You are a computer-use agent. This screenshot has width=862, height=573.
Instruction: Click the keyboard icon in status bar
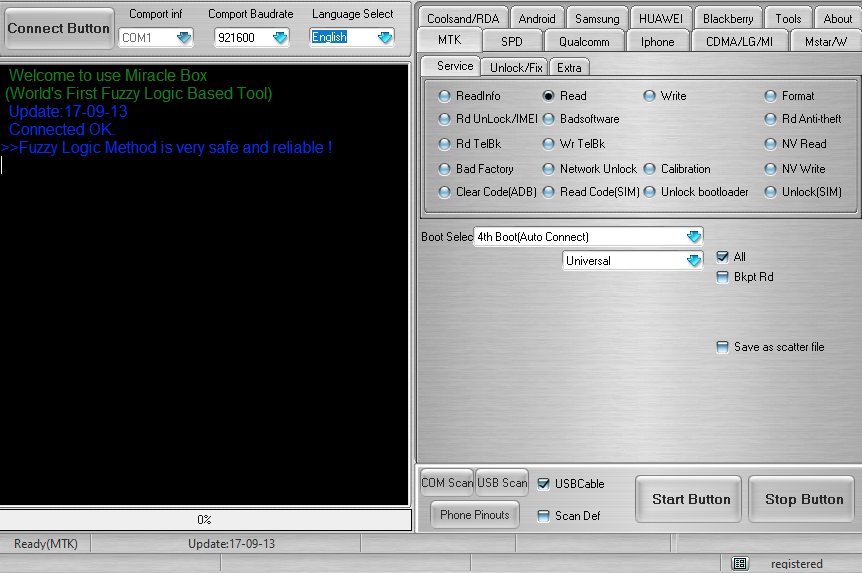[x=739, y=564]
